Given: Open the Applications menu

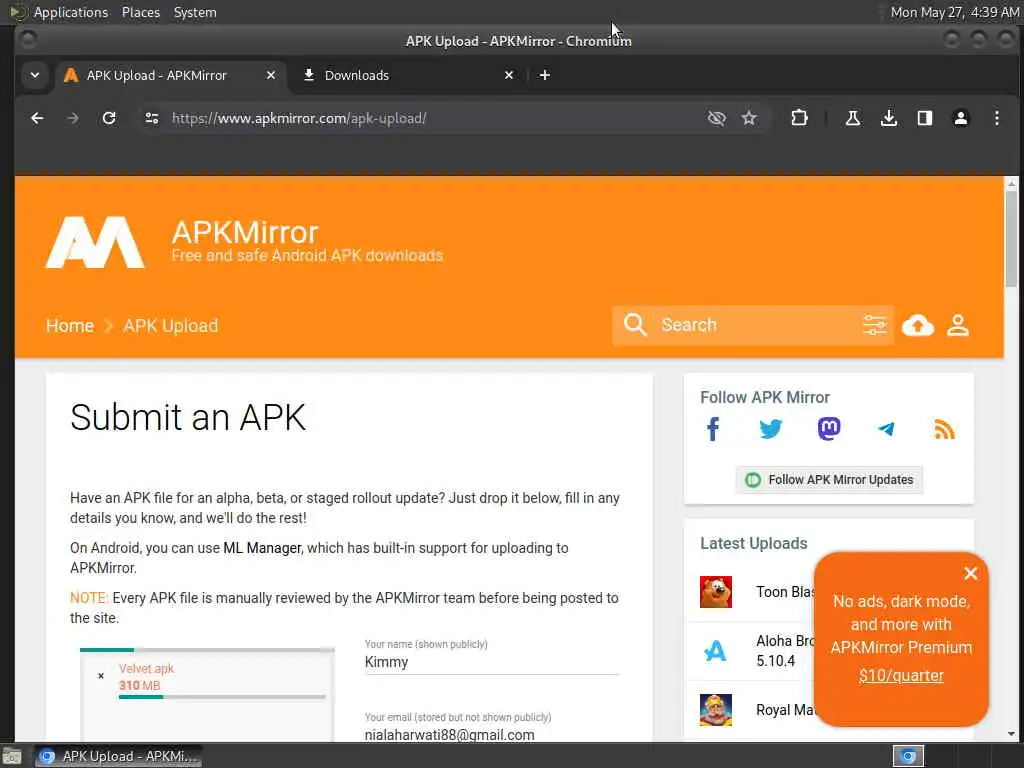Looking at the screenshot, I should point(71,12).
